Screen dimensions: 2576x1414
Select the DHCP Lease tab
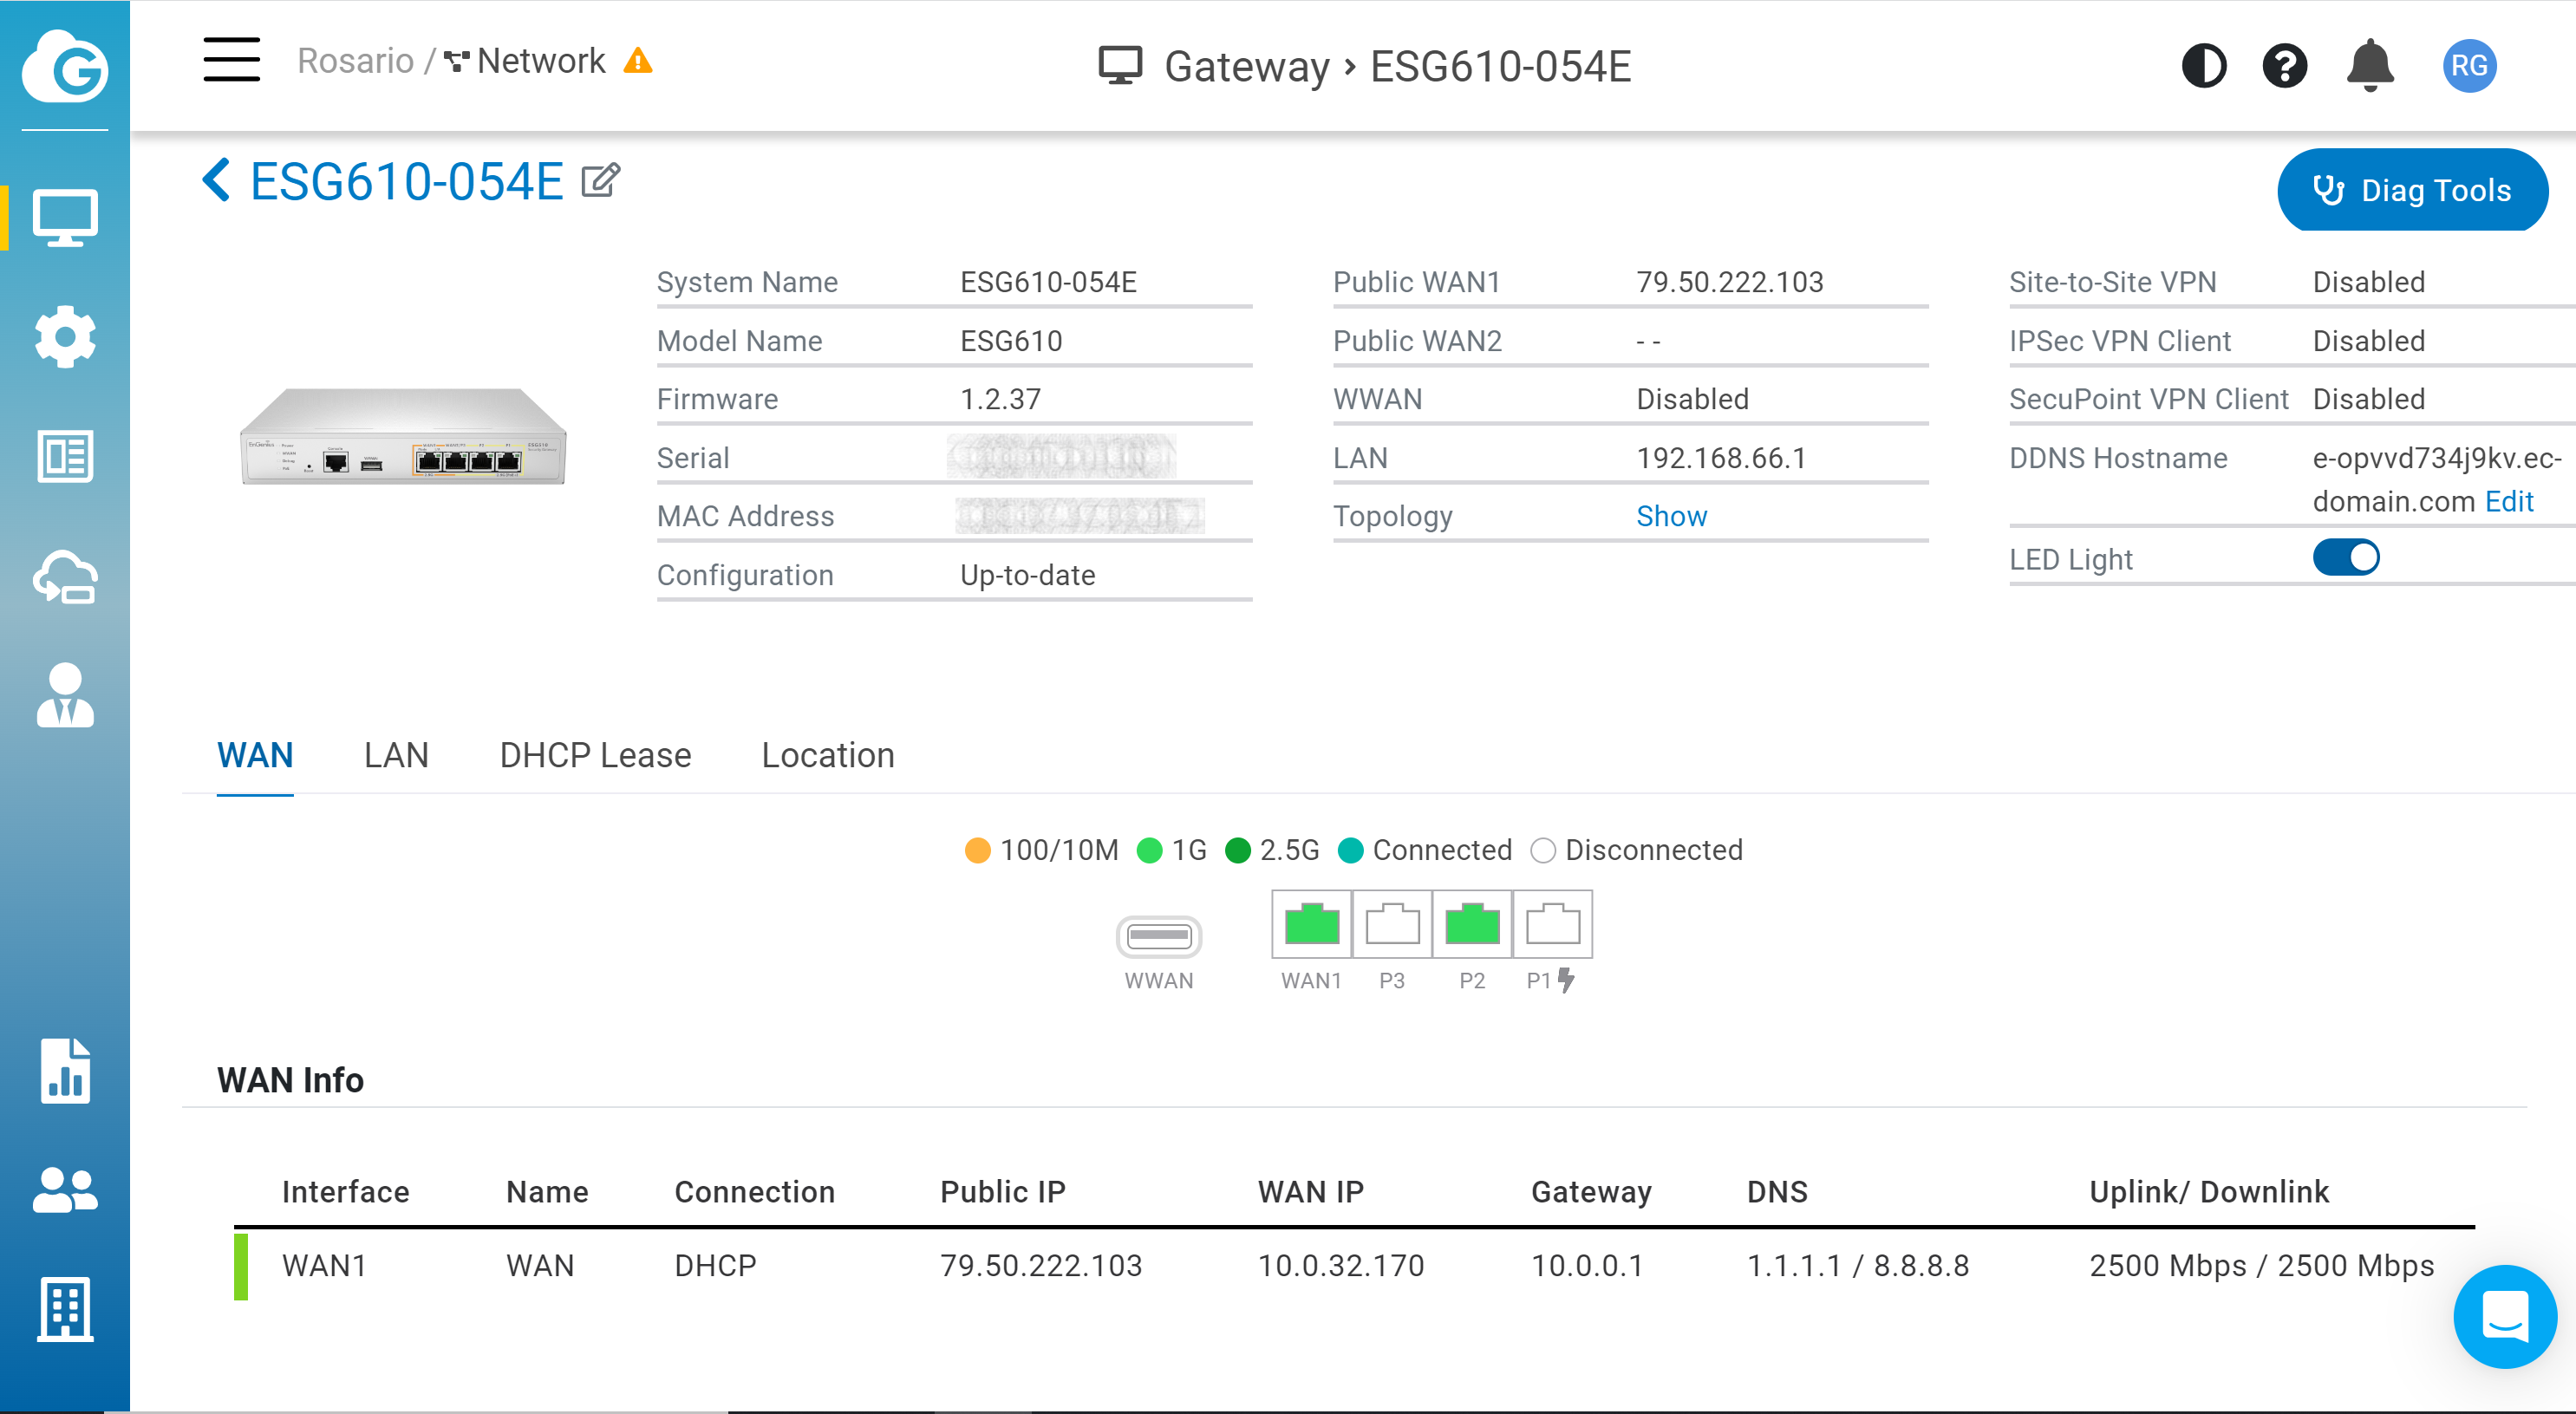click(x=592, y=756)
